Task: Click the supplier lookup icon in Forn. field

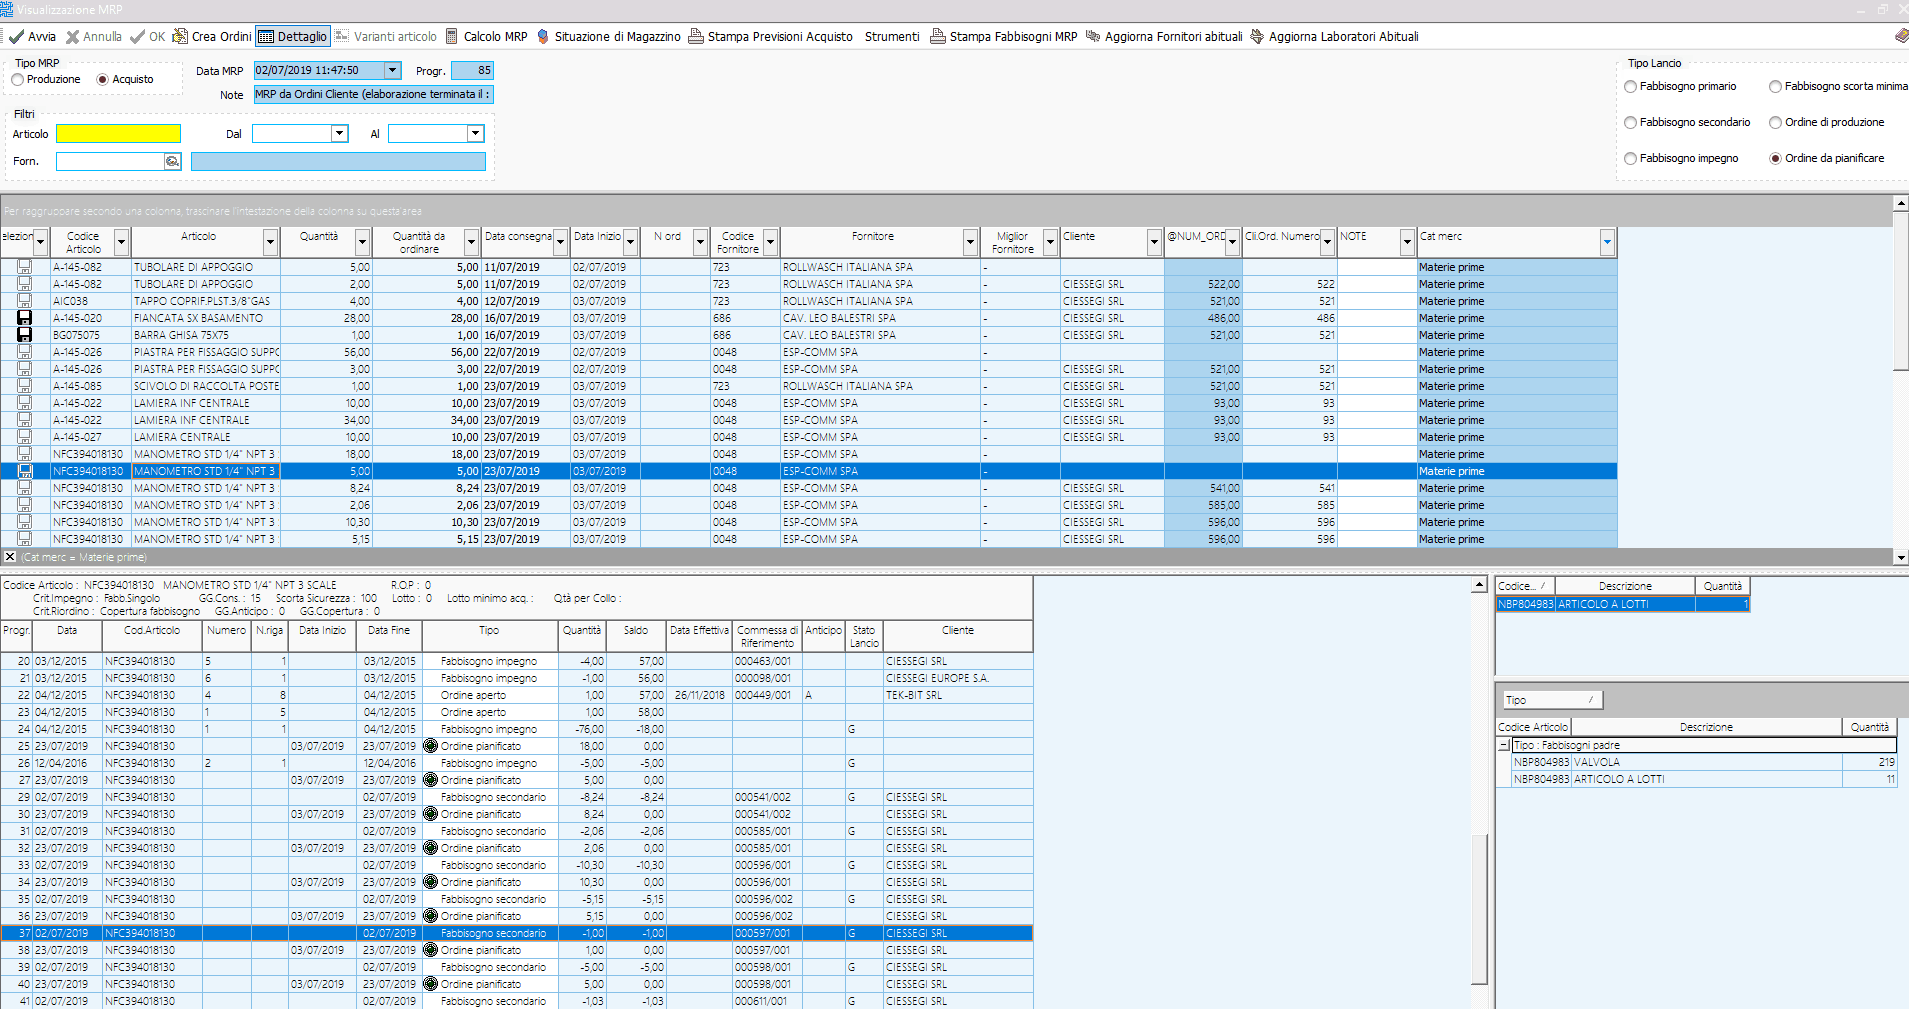Action: pyautogui.click(x=172, y=162)
